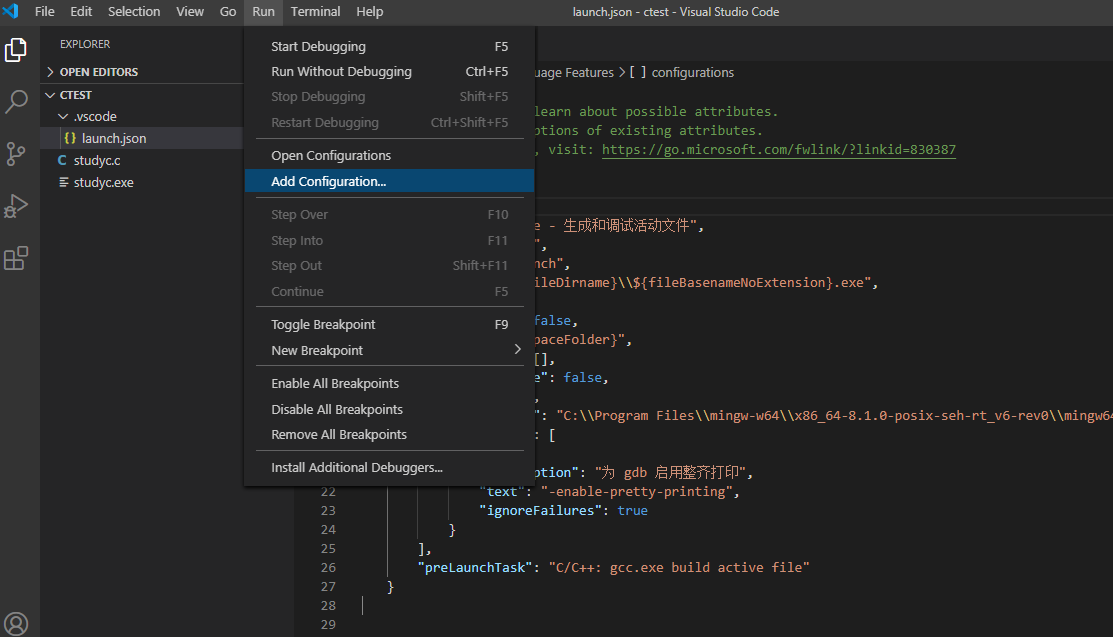Close the Run menu
1113x637 pixels.
pyautogui.click(x=263, y=11)
